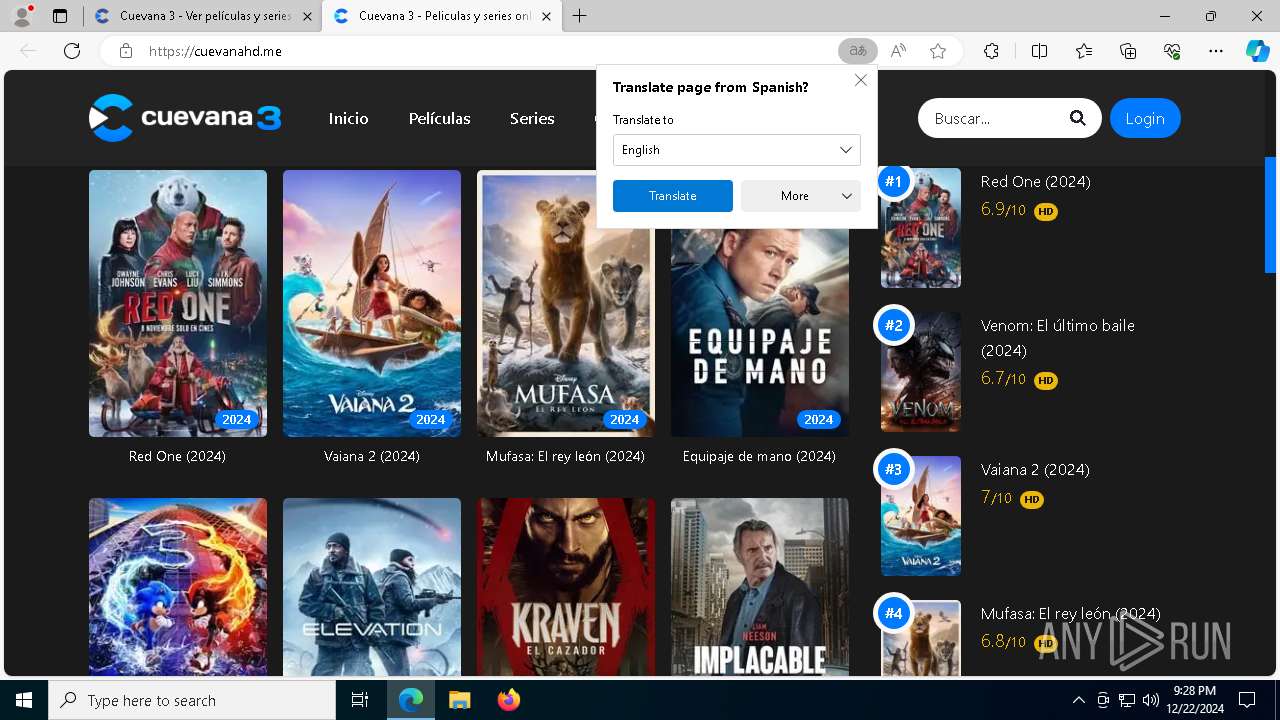Refresh the page with reload icon

72,51
